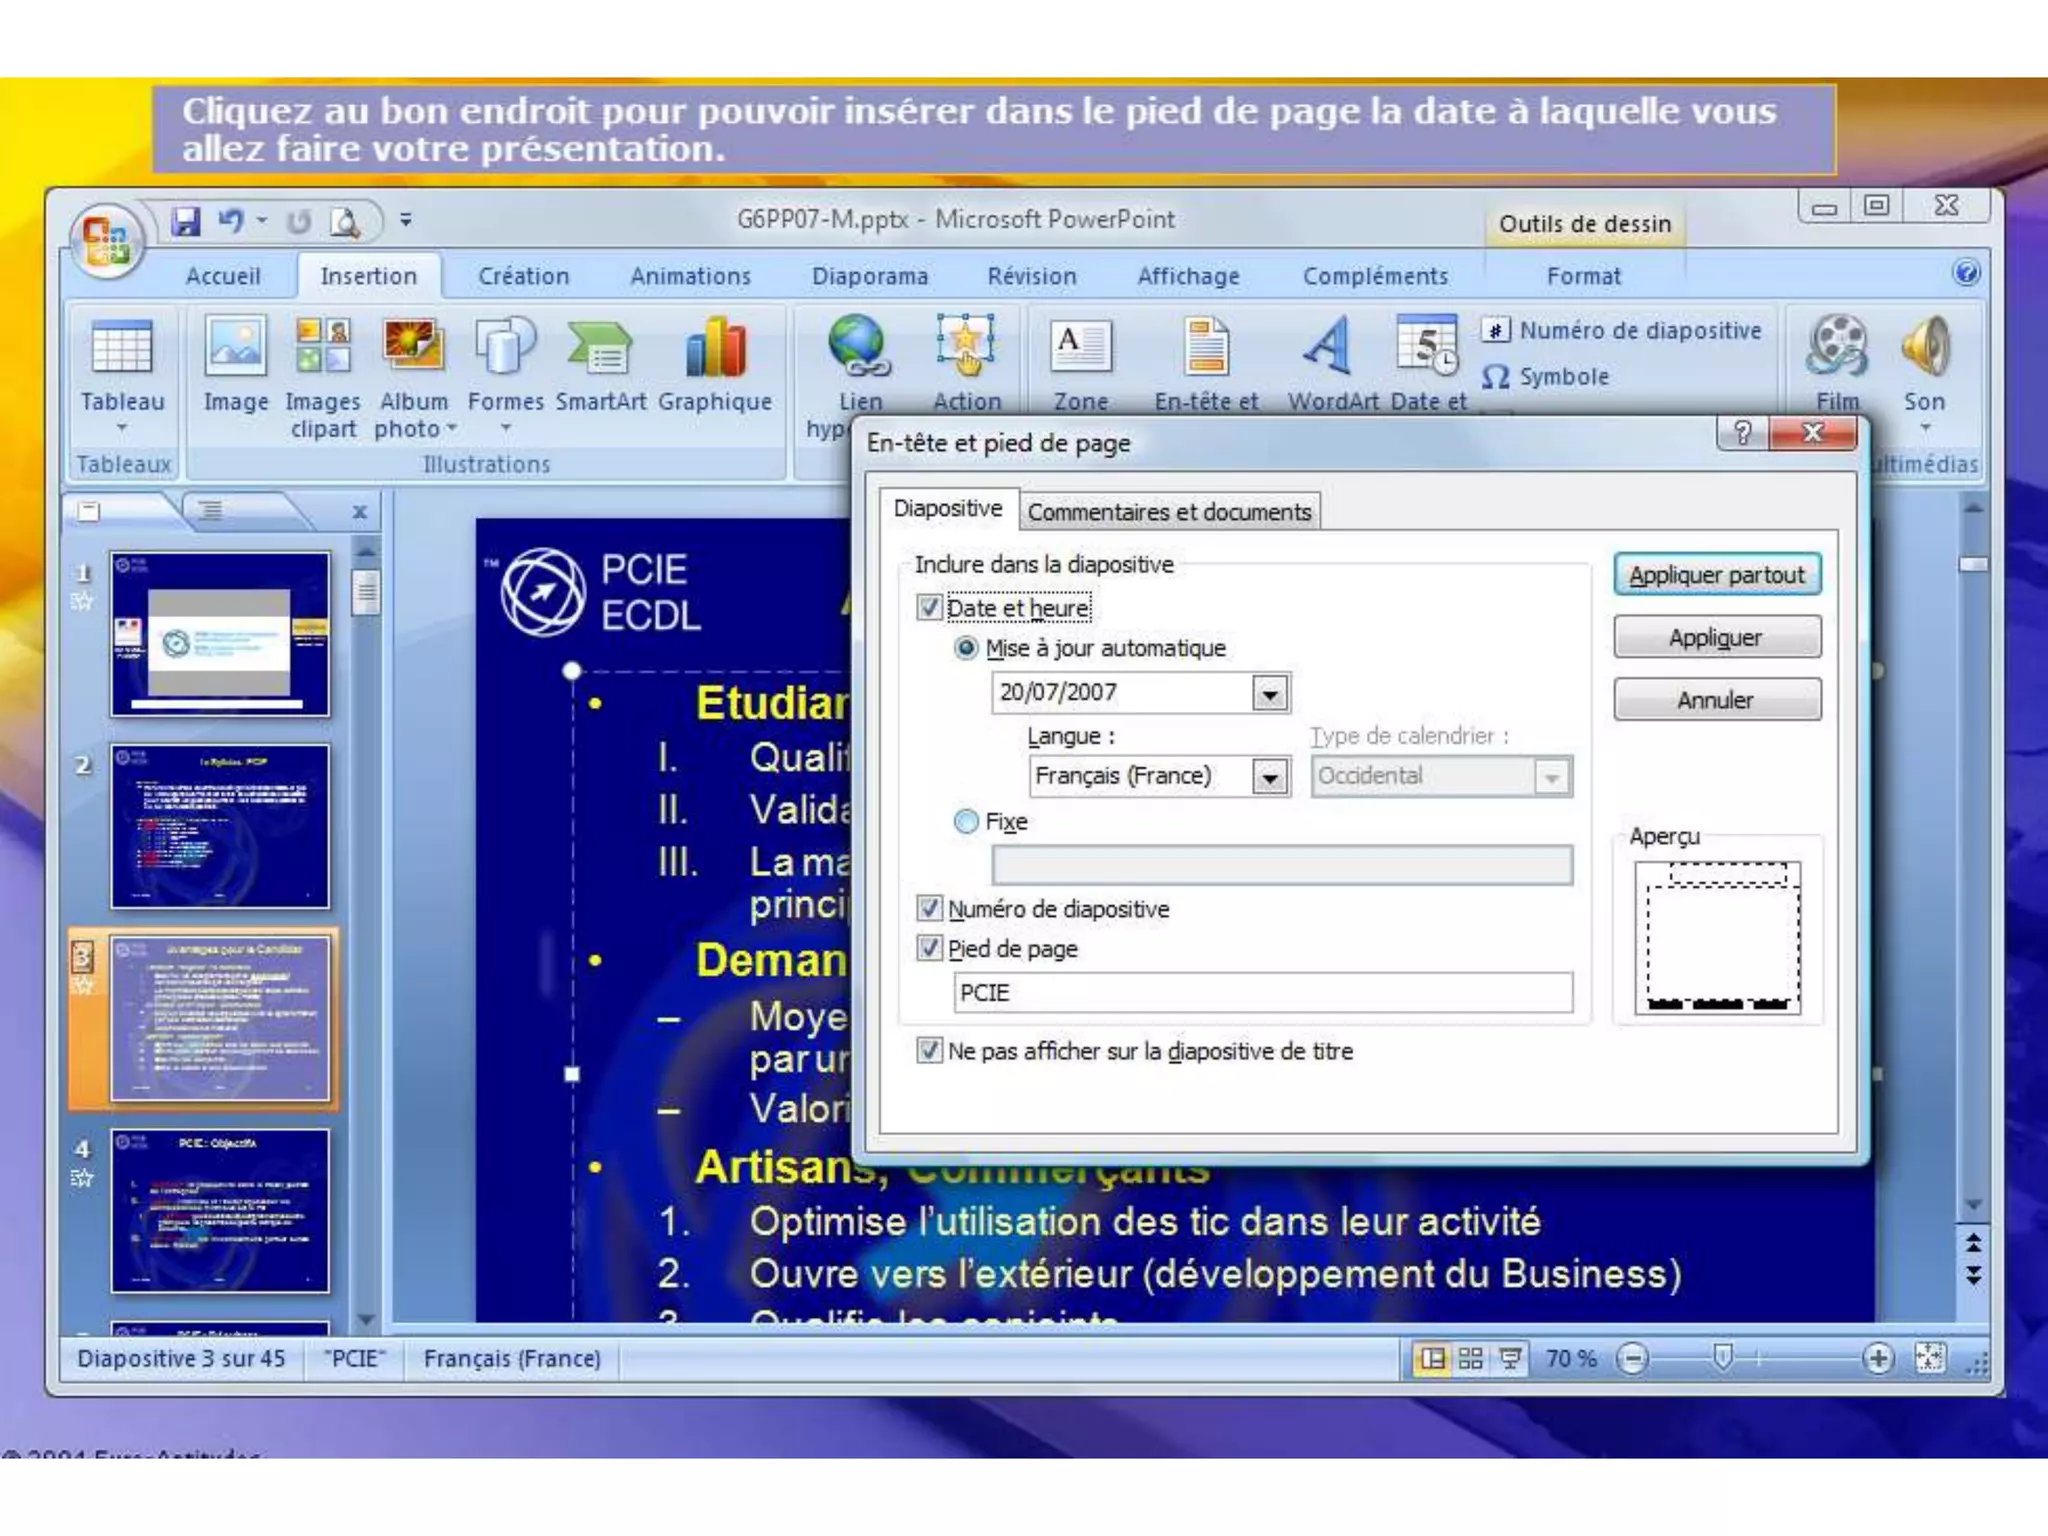Image resolution: width=2048 pixels, height=1536 pixels.
Task: Start slideshow from status bar
Action: (x=1510, y=1358)
